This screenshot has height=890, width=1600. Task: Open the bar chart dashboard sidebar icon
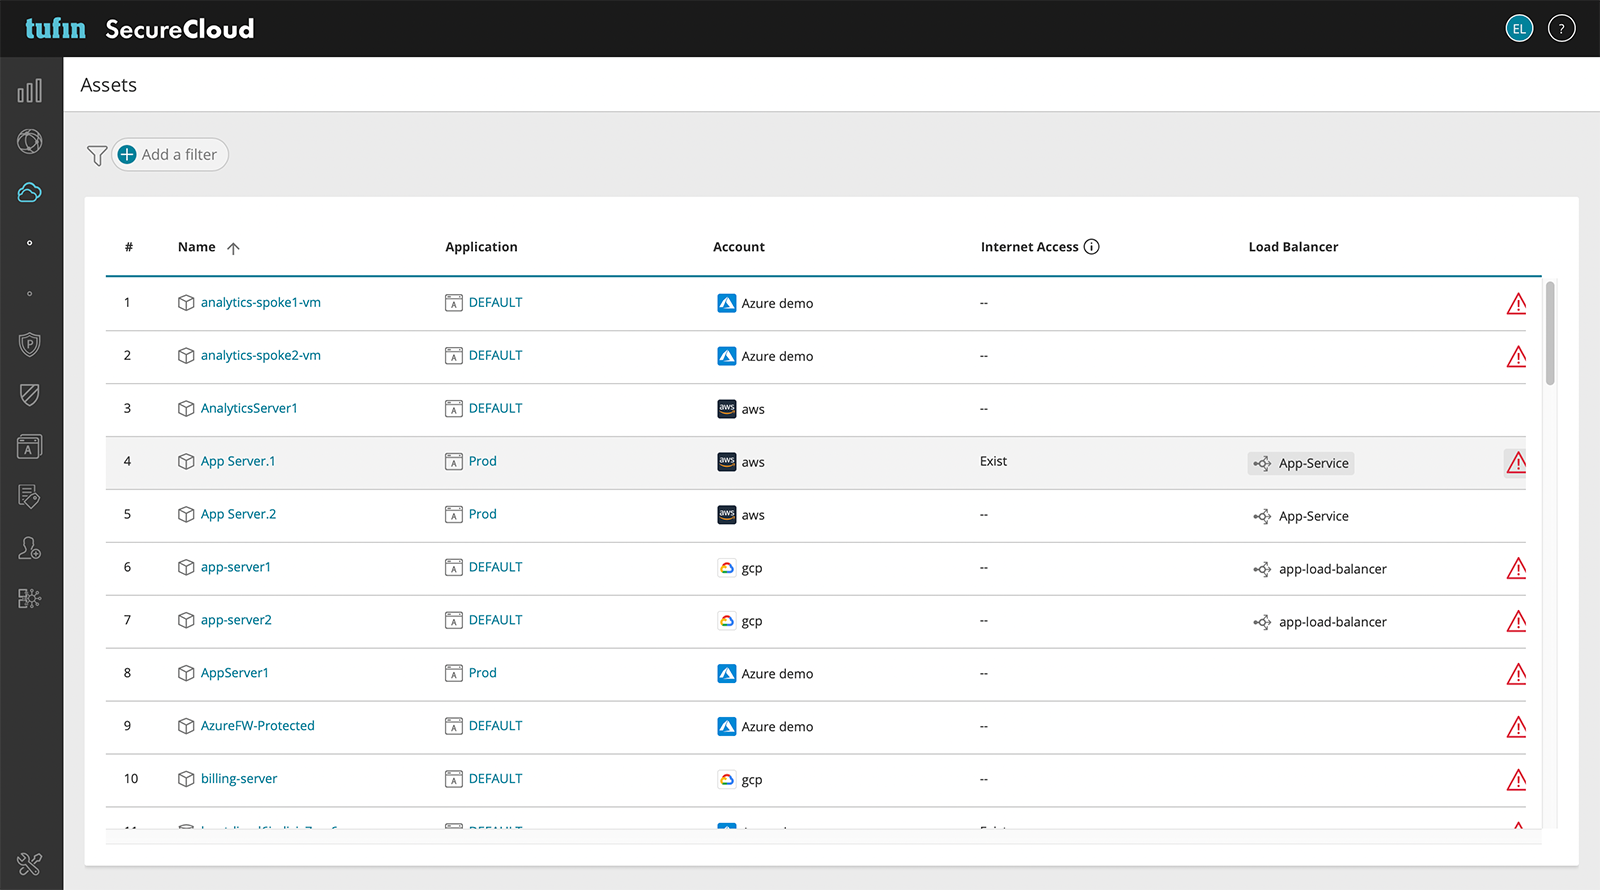(30, 91)
